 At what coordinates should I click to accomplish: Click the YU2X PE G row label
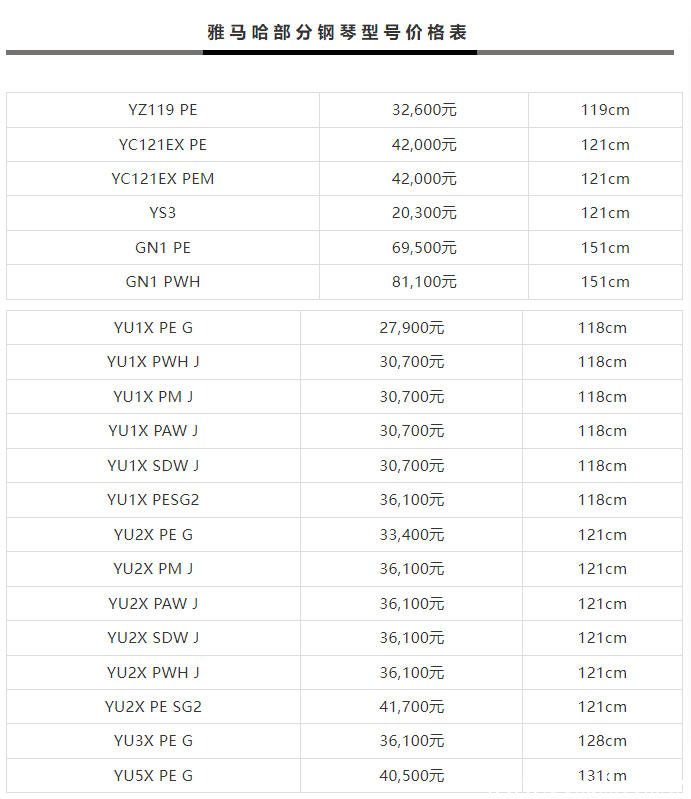pyautogui.click(x=153, y=535)
